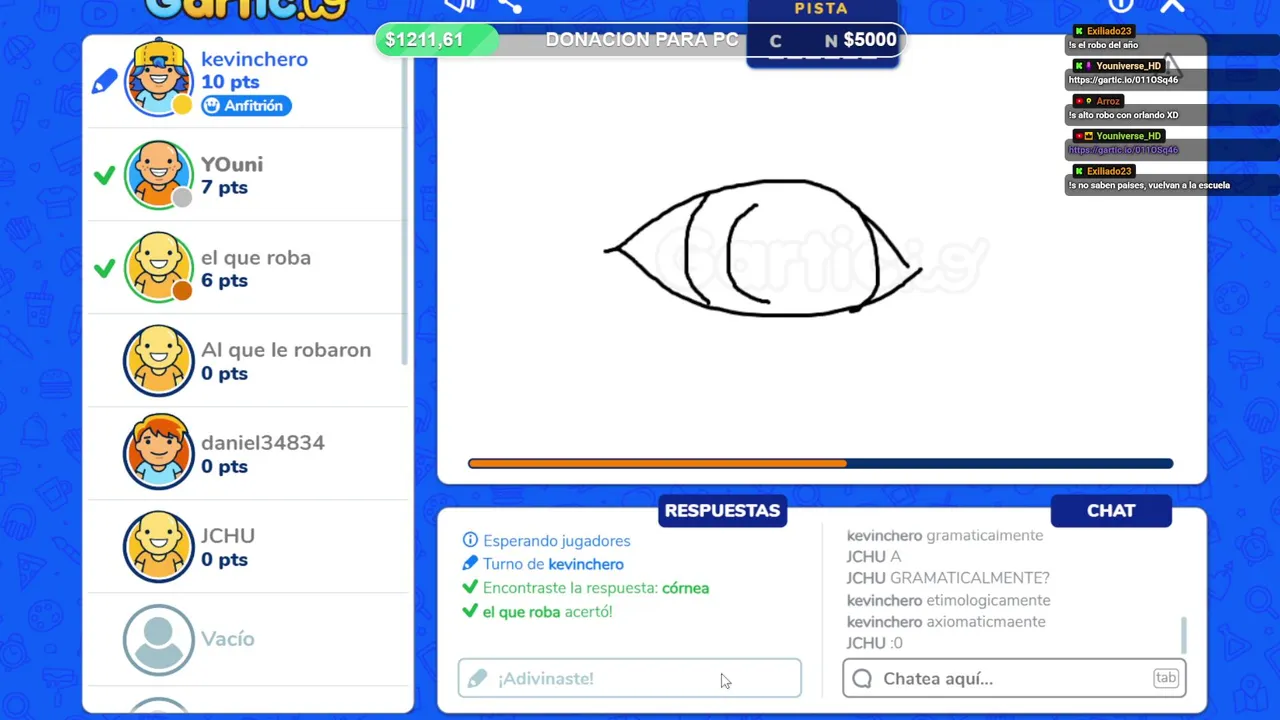Click the check icon beside el que roba acertó
Image resolution: width=1280 pixels, height=720 pixels.
[470, 611]
